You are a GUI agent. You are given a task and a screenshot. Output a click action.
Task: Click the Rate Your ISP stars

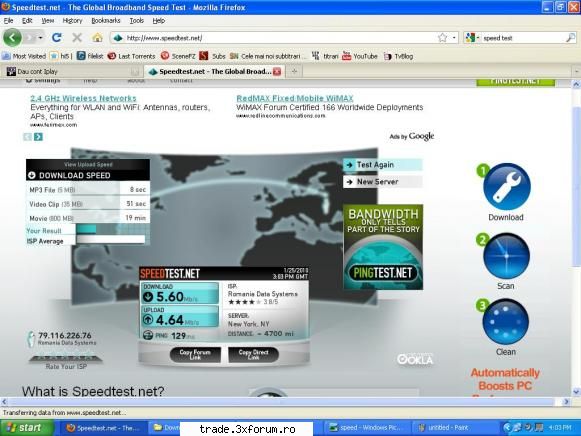pyautogui.click(x=66, y=359)
